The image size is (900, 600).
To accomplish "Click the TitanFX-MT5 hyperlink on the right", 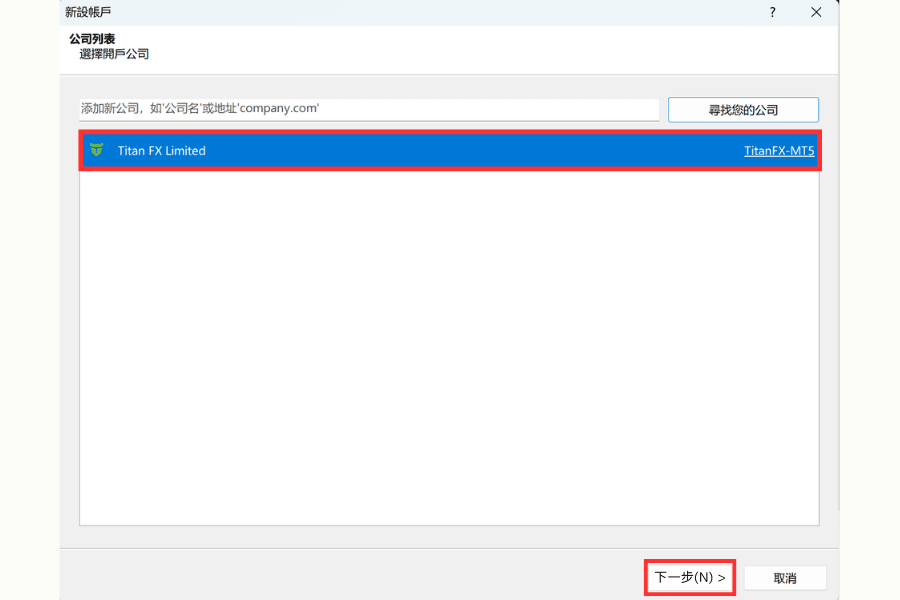I will point(780,150).
